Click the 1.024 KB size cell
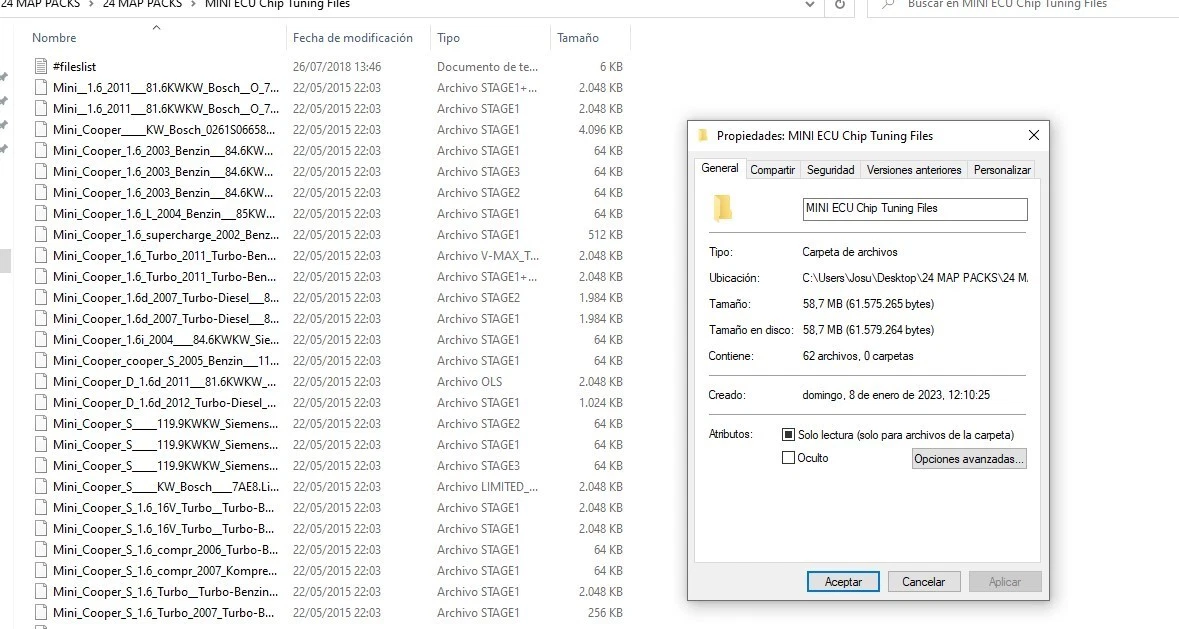 click(601, 403)
